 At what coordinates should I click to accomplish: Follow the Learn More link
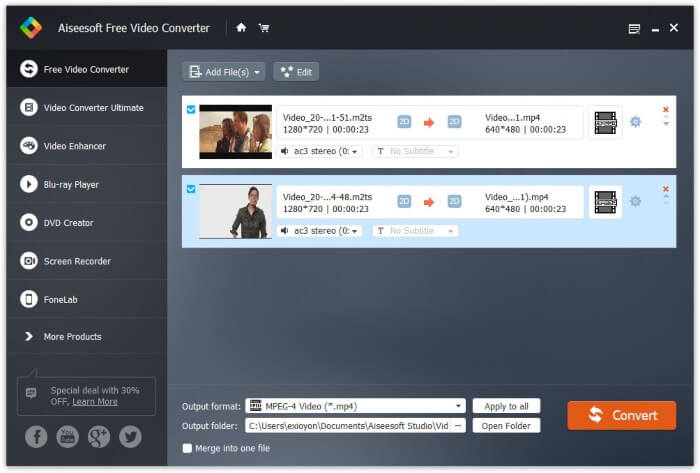[x=95, y=402]
